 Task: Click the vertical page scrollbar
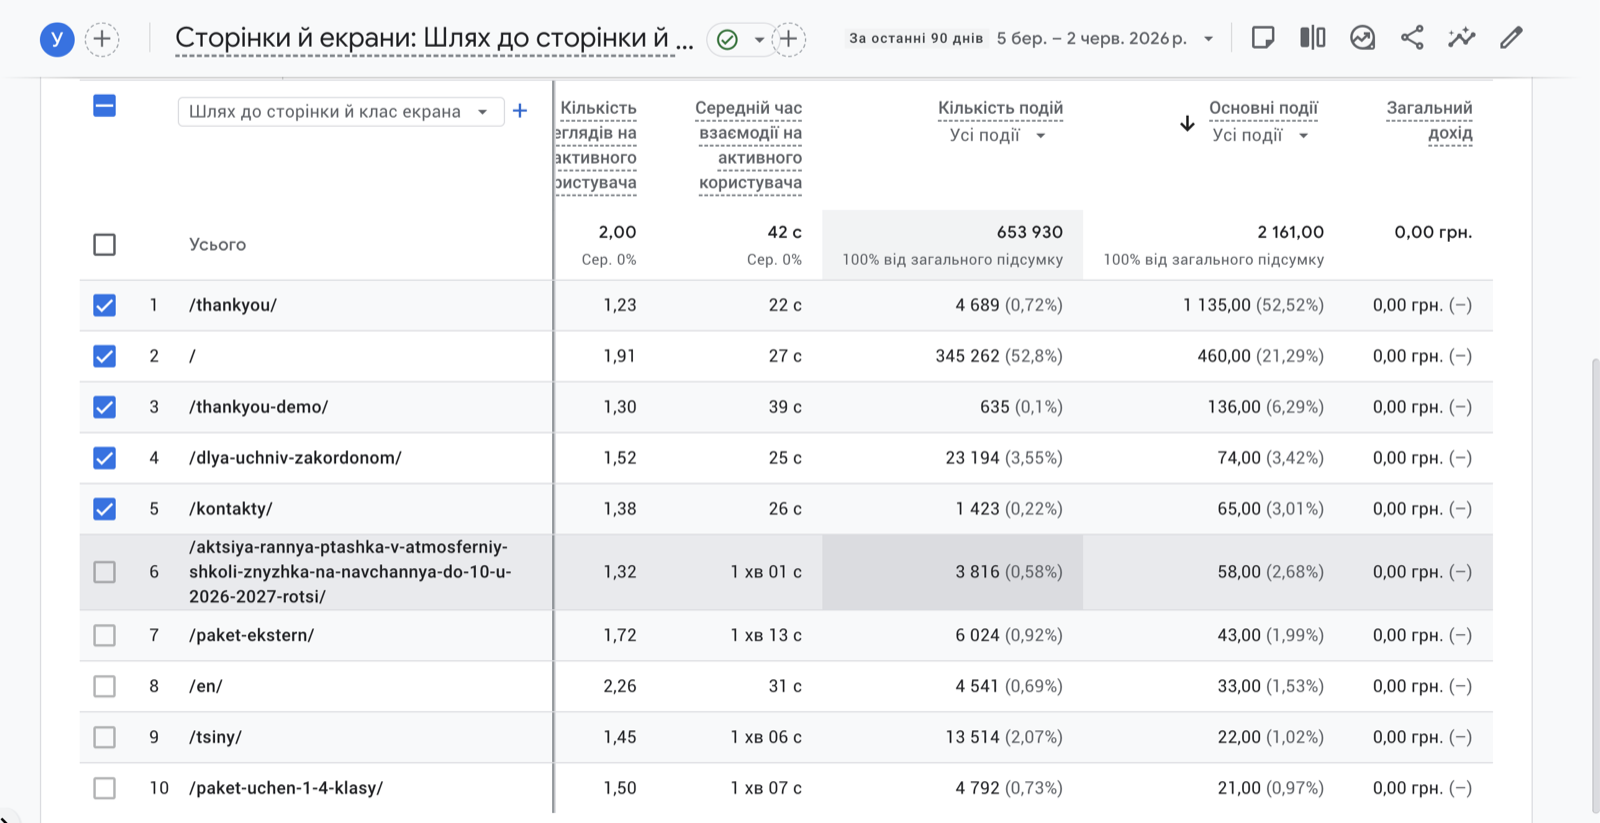1594,585
